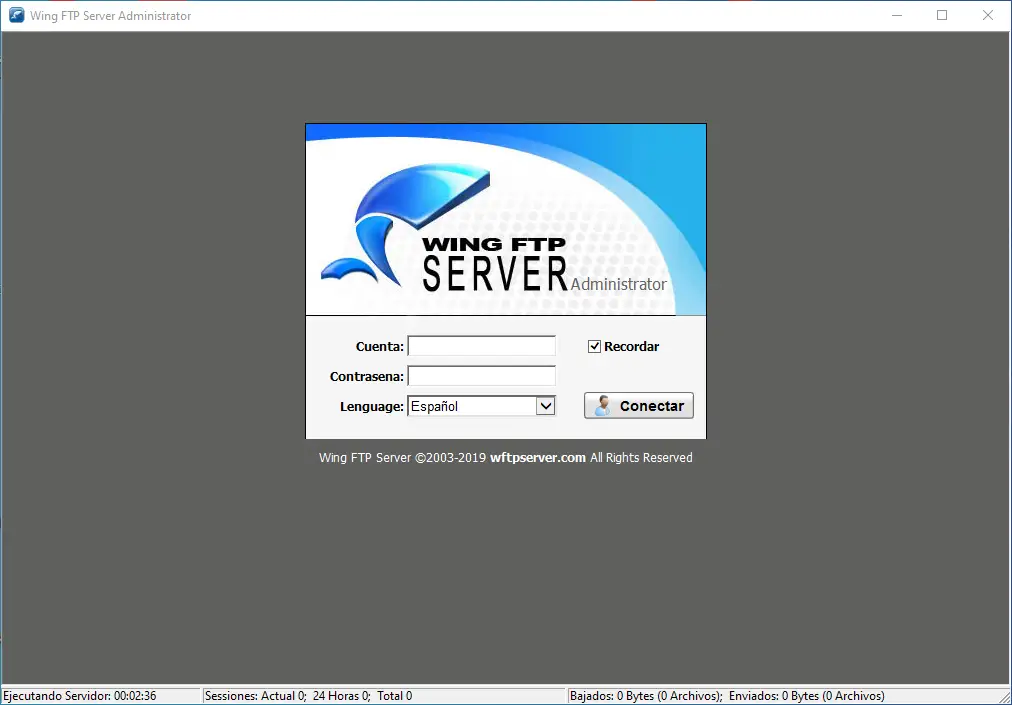Open the Lenguage dropdown arrow
Screen dimensions: 1012x705
coord(546,406)
